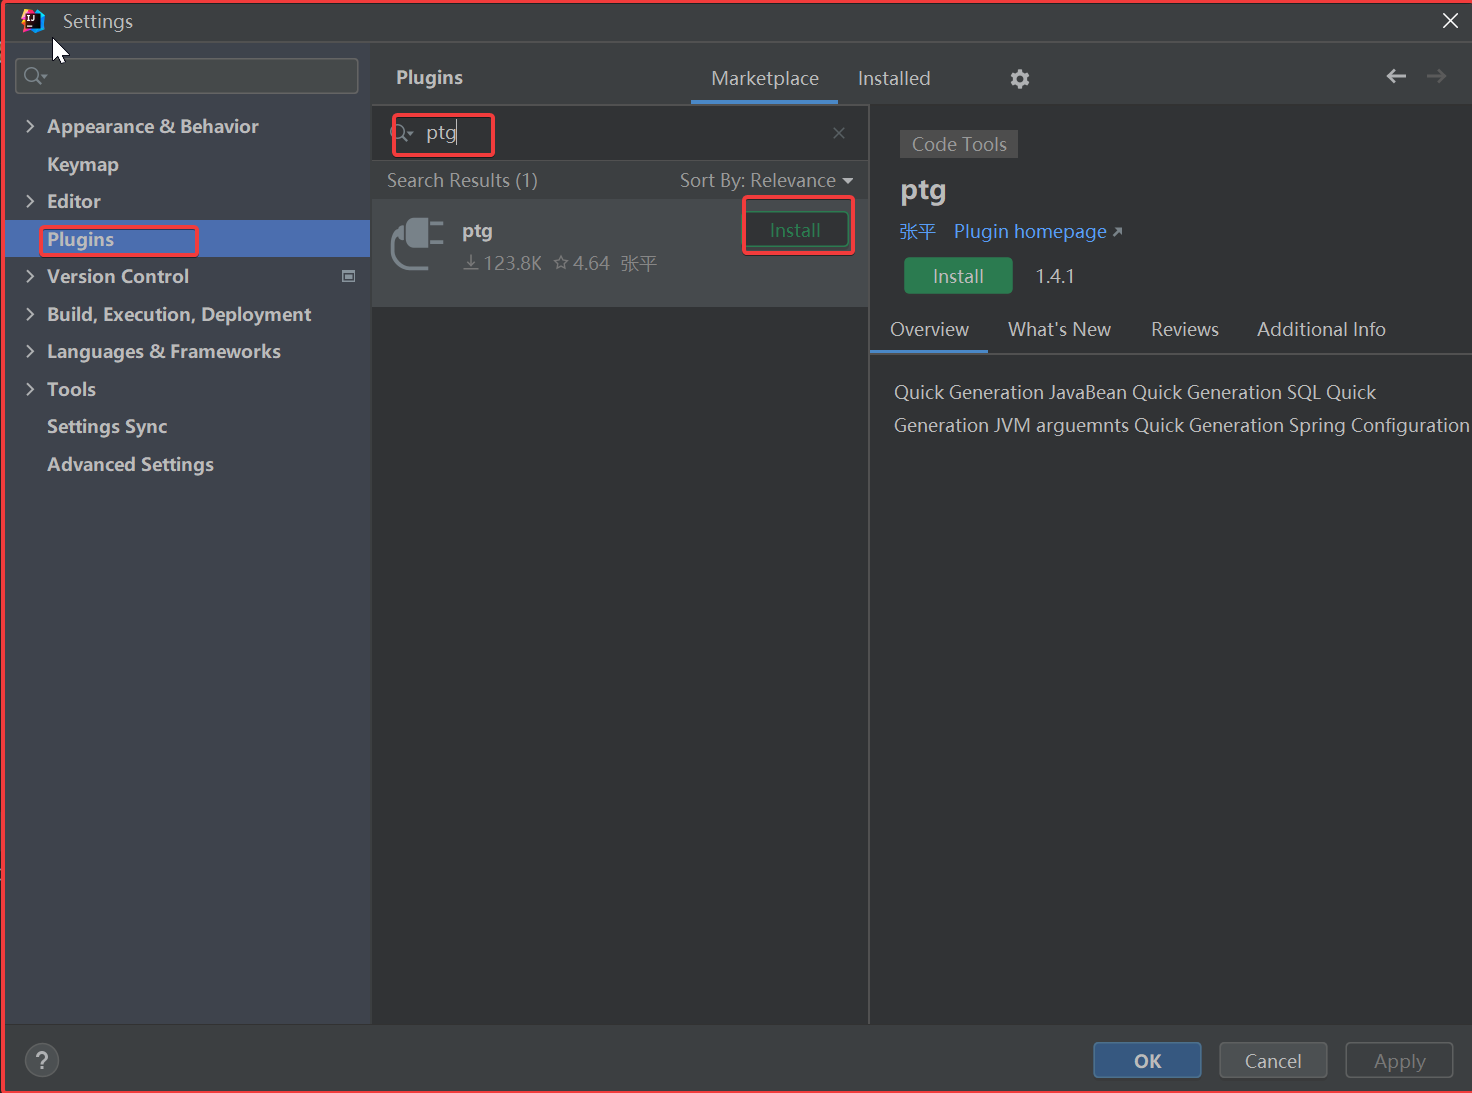
Task: Click the Quick Generation JavaBean description text
Action: pos(1181,408)
